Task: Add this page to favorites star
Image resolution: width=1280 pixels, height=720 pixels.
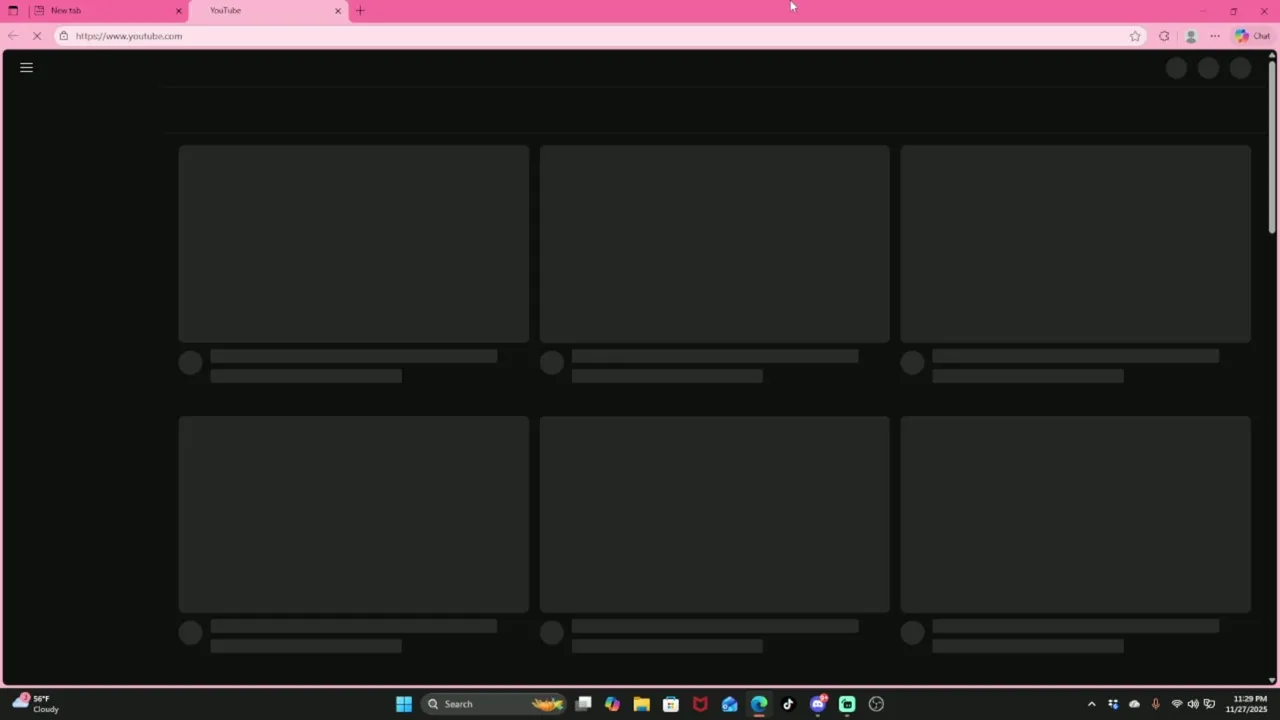Action: coord(1135,36)
